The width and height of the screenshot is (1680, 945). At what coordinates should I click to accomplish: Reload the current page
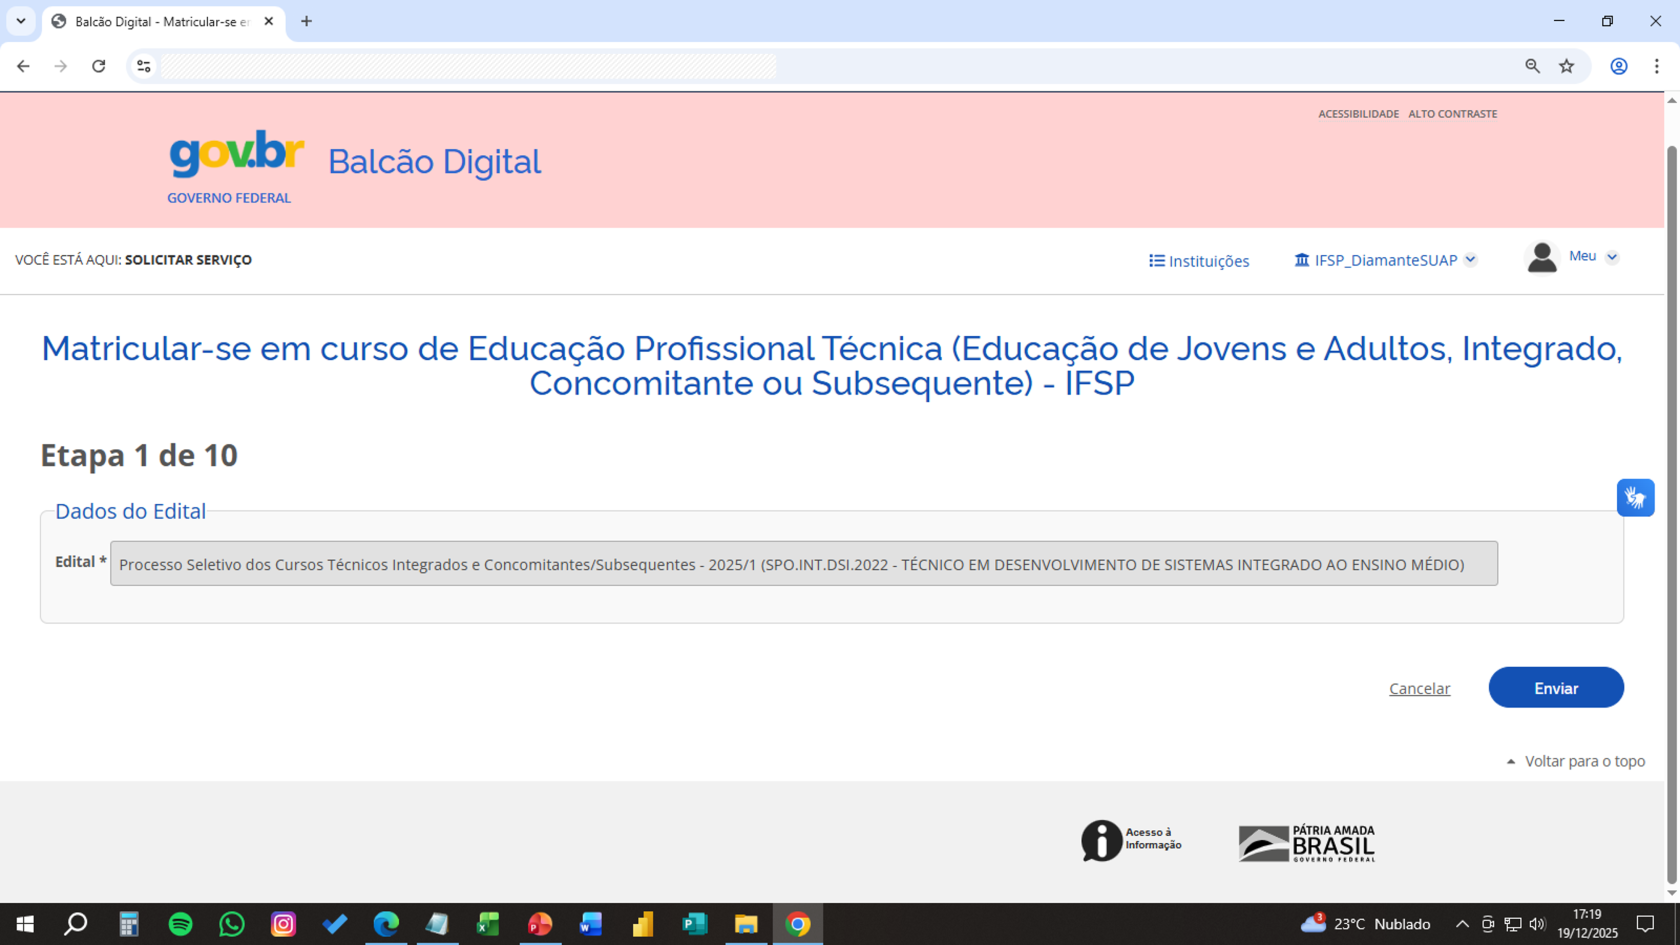99,66
